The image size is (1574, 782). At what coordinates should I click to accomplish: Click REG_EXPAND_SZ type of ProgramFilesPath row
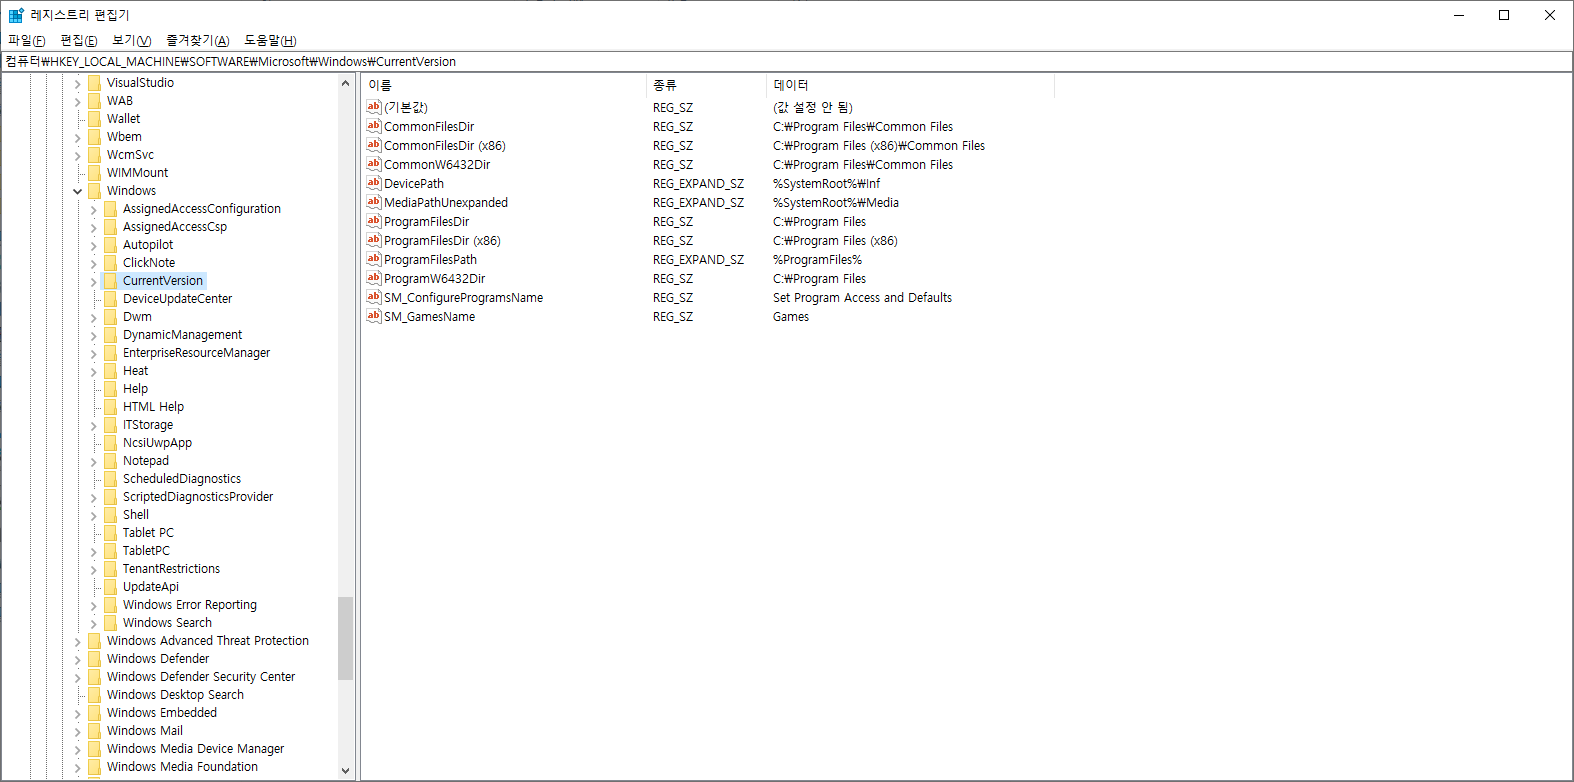(x=698, y=259)
